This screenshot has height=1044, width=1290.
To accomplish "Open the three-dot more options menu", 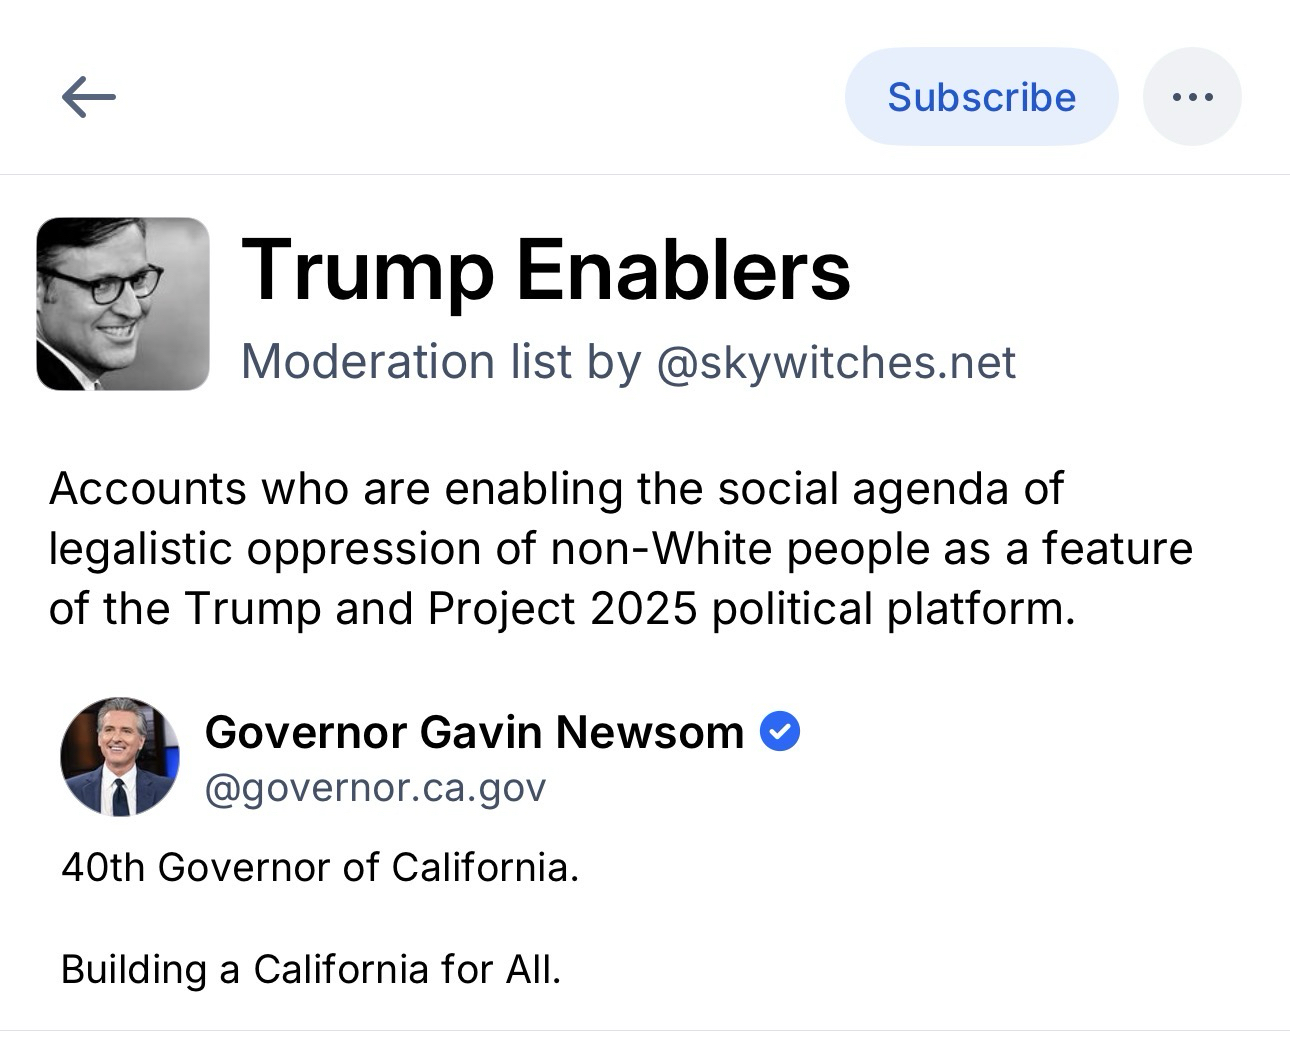I will tap(1192, 97).
